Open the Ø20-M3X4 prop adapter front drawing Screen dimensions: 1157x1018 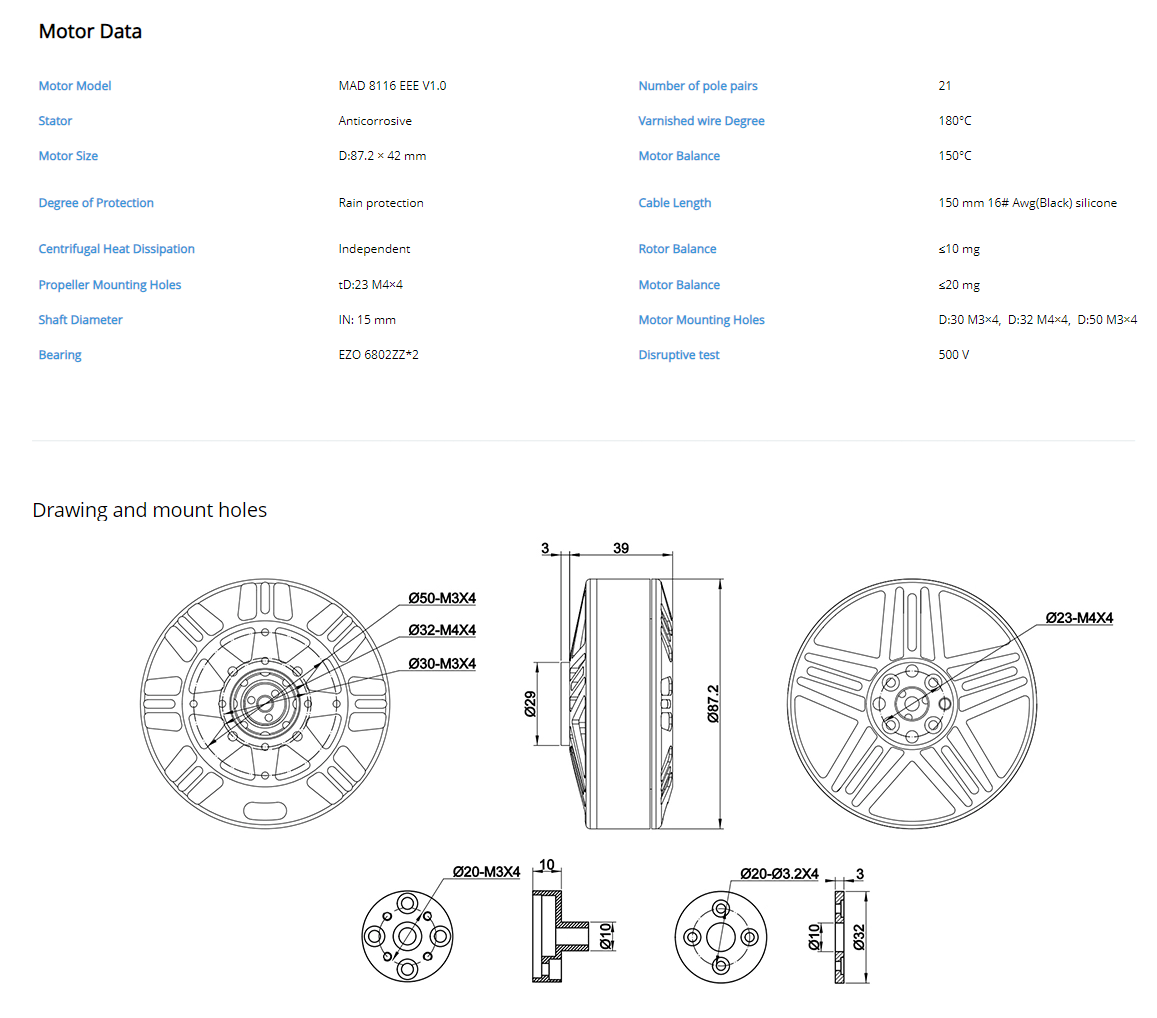coord(407,936)
